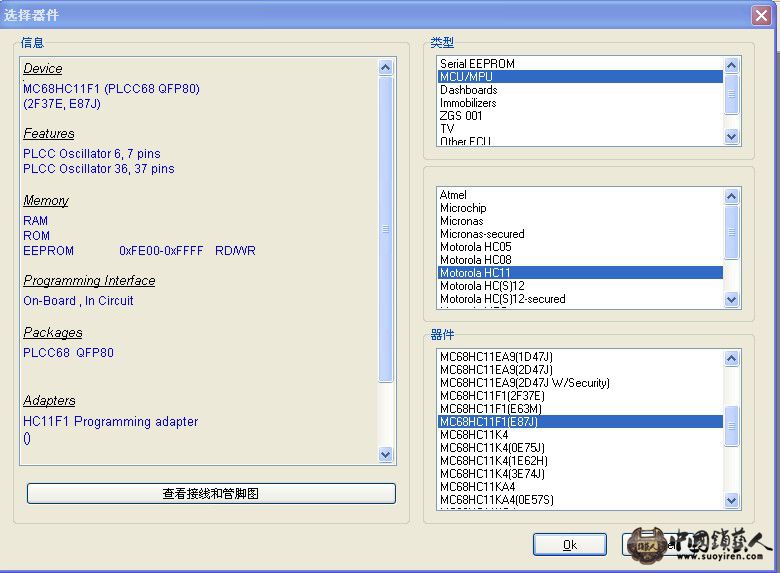Screen dimensions: 780x573
Task: Click the ROM memory row
Action: pyautogui.click(x=36, y=236)
